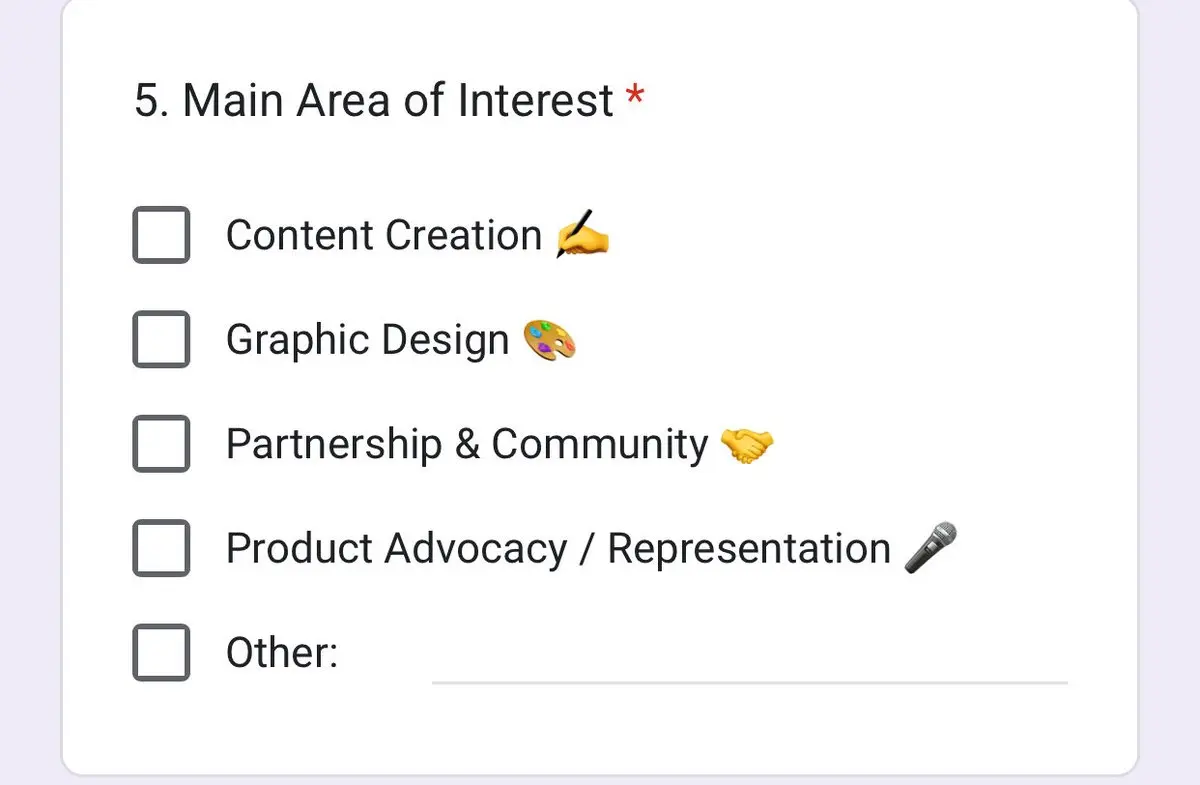Click the Other: label text

click(282, 653)
